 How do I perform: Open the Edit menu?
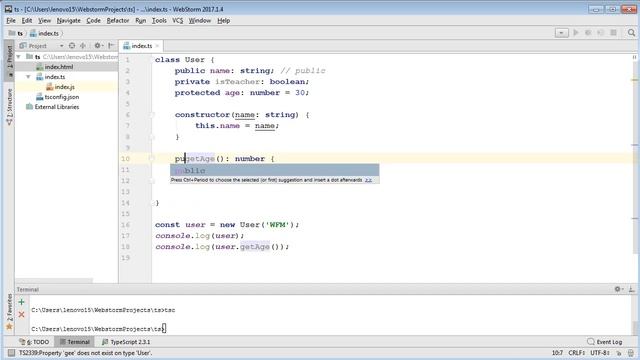pyautogui.click(x=27, y=20)
